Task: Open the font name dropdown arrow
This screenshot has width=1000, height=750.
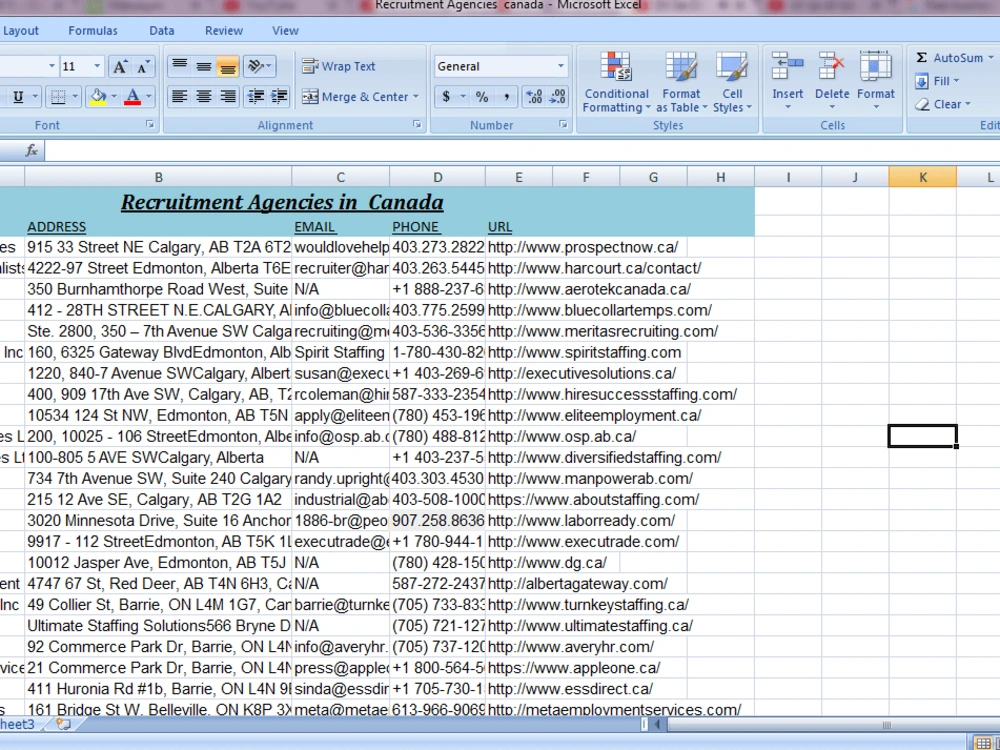Action: click(x=52, y=66)
